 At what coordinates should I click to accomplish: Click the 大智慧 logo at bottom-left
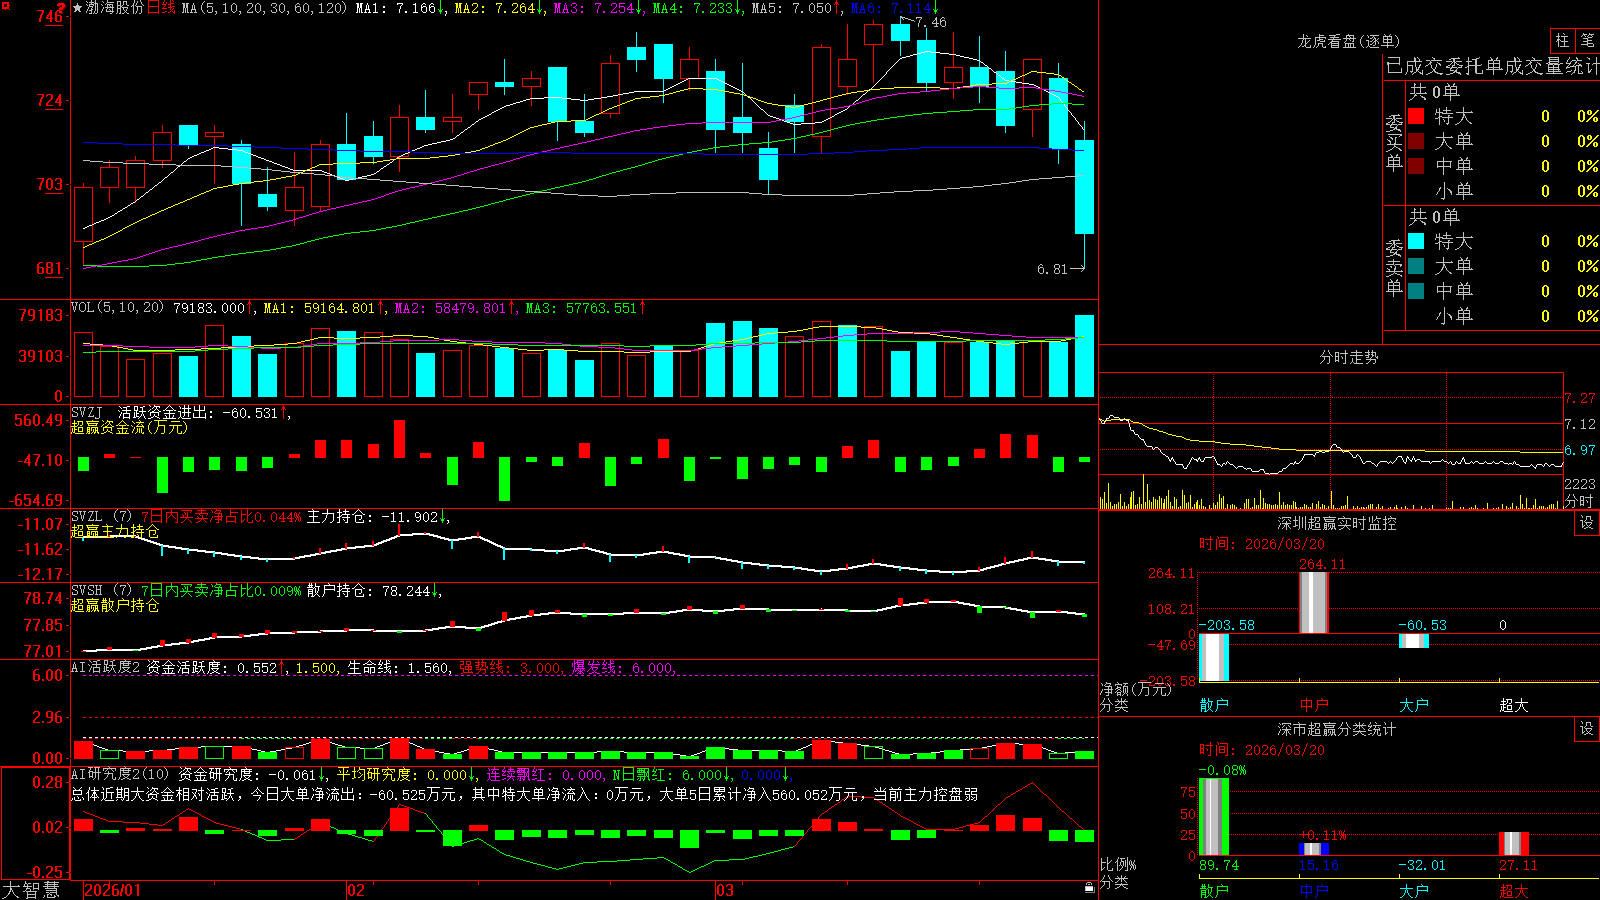click(31, 889)
